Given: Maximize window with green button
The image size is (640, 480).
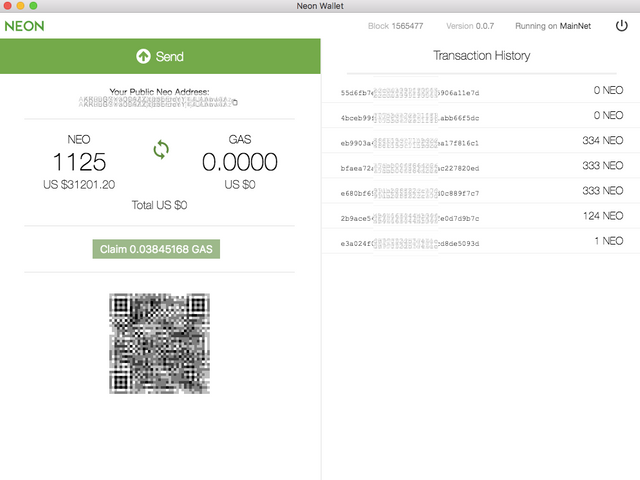Looking at the screenshot, I should tap(33, 6).
